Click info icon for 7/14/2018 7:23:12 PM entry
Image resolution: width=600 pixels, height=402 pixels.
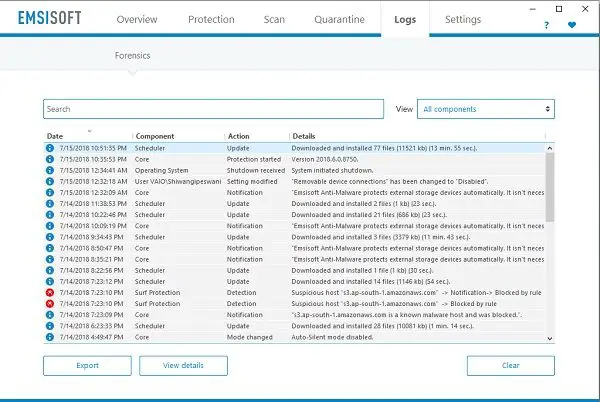(x=50, y=281)
